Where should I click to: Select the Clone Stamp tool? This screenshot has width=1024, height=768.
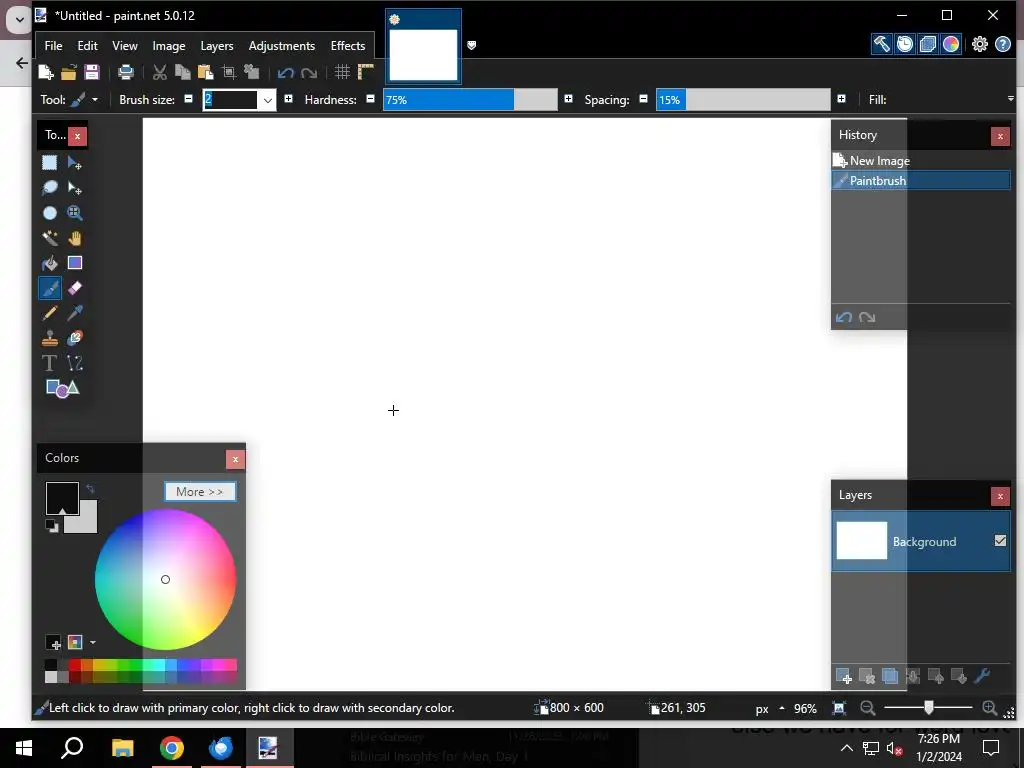point(50,338)
